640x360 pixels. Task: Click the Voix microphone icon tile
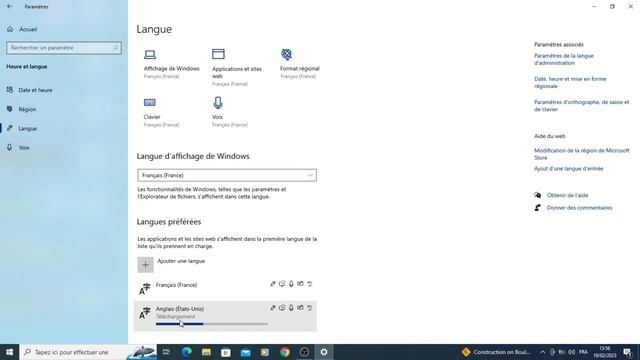(x=218, y=102)
